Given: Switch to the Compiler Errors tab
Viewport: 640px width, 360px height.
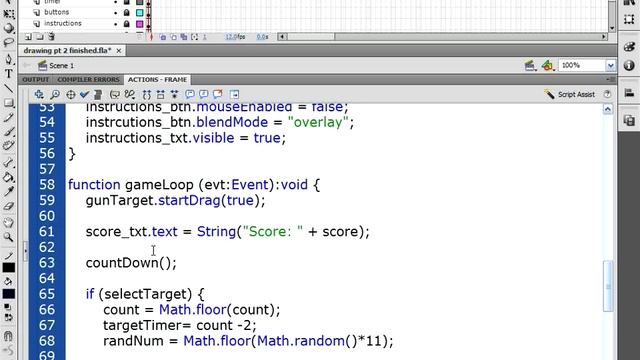Looking at the screenshot, I should pyautogui.click(x=88, y=80).
